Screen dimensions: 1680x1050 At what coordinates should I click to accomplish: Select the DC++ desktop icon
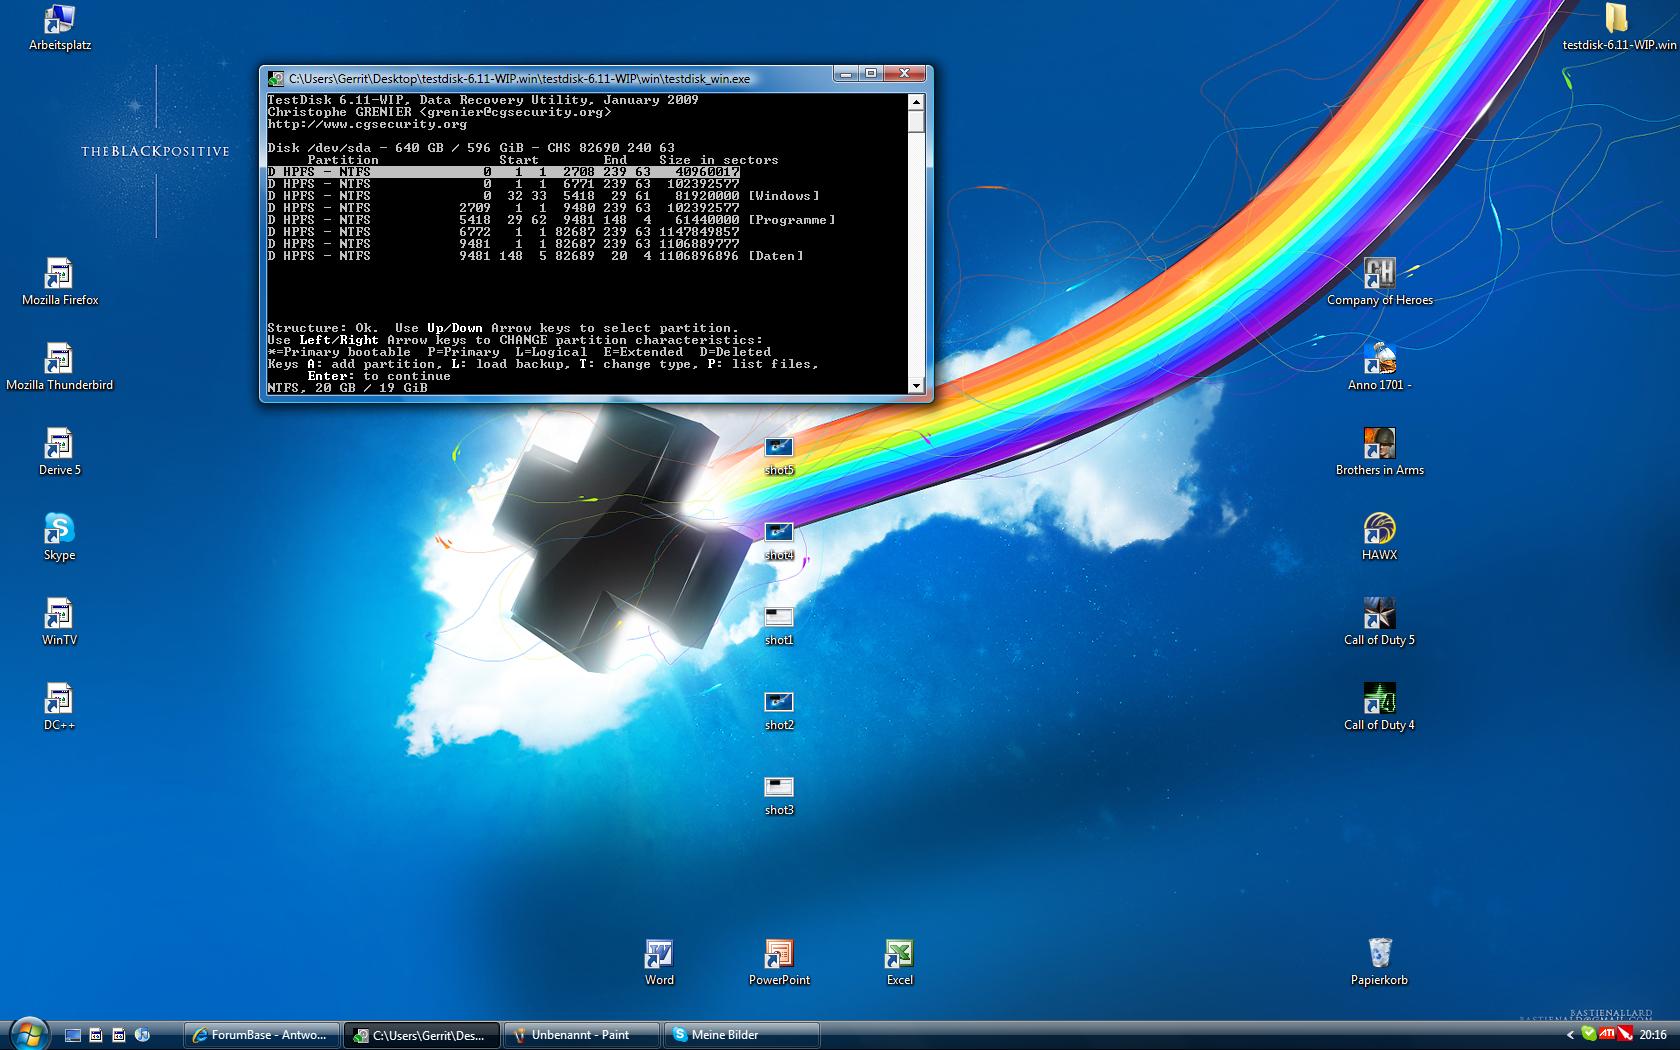point(60,707)
